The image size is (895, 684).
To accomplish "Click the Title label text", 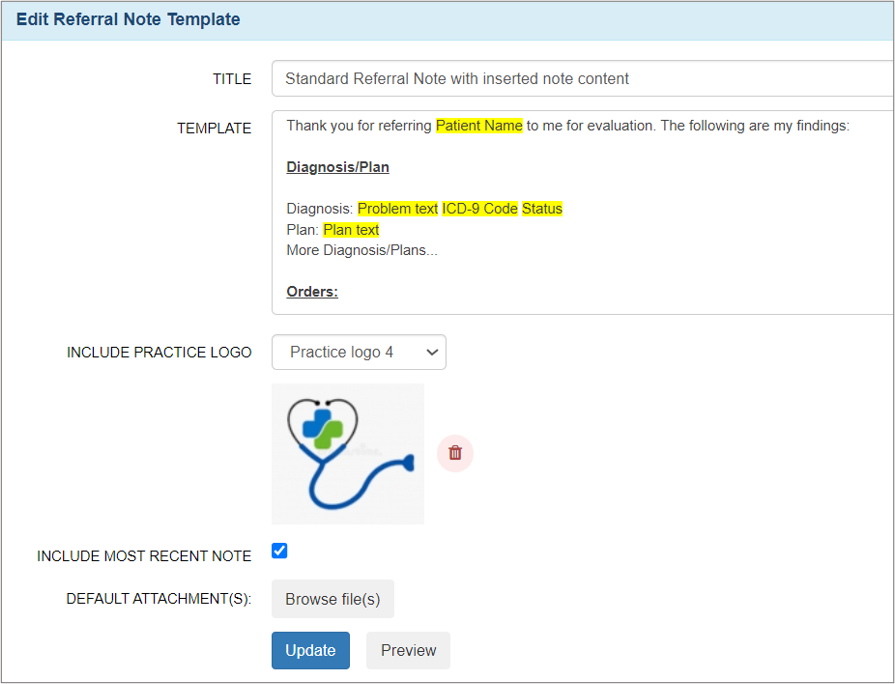I will click(x=232, y=79).
